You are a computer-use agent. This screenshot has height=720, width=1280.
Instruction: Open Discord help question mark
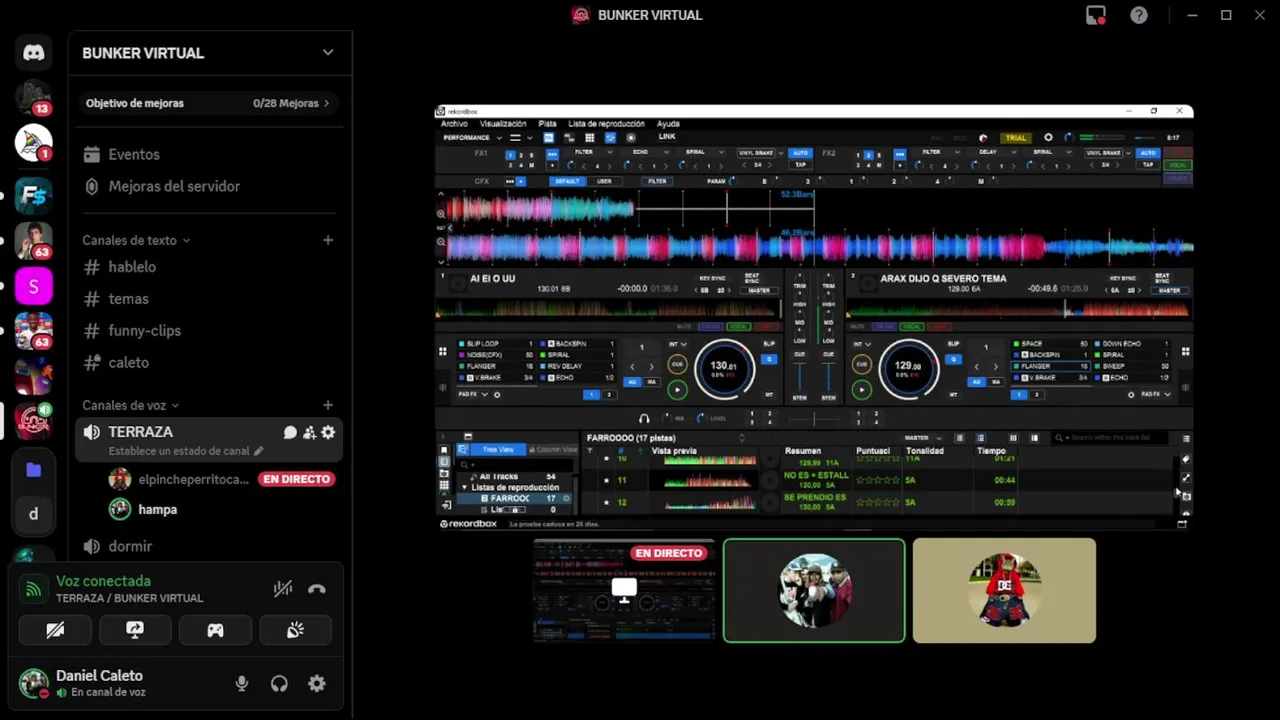[x=1139, y=15]
